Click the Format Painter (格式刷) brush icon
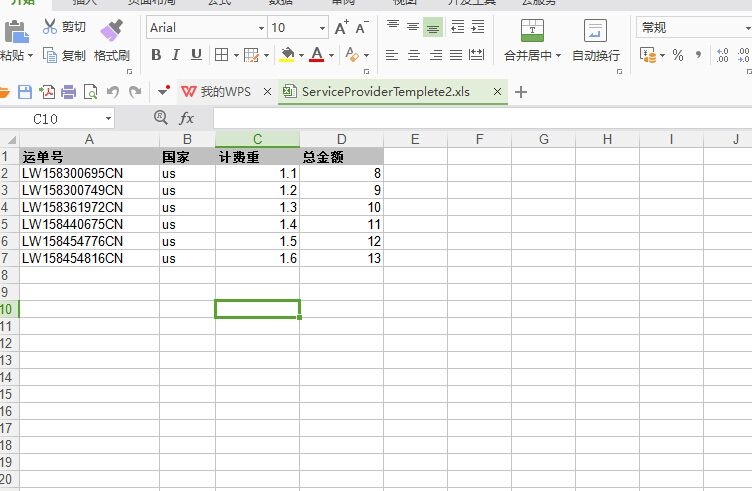This screenshot has width=752, height=491. (x=112, y=30)
